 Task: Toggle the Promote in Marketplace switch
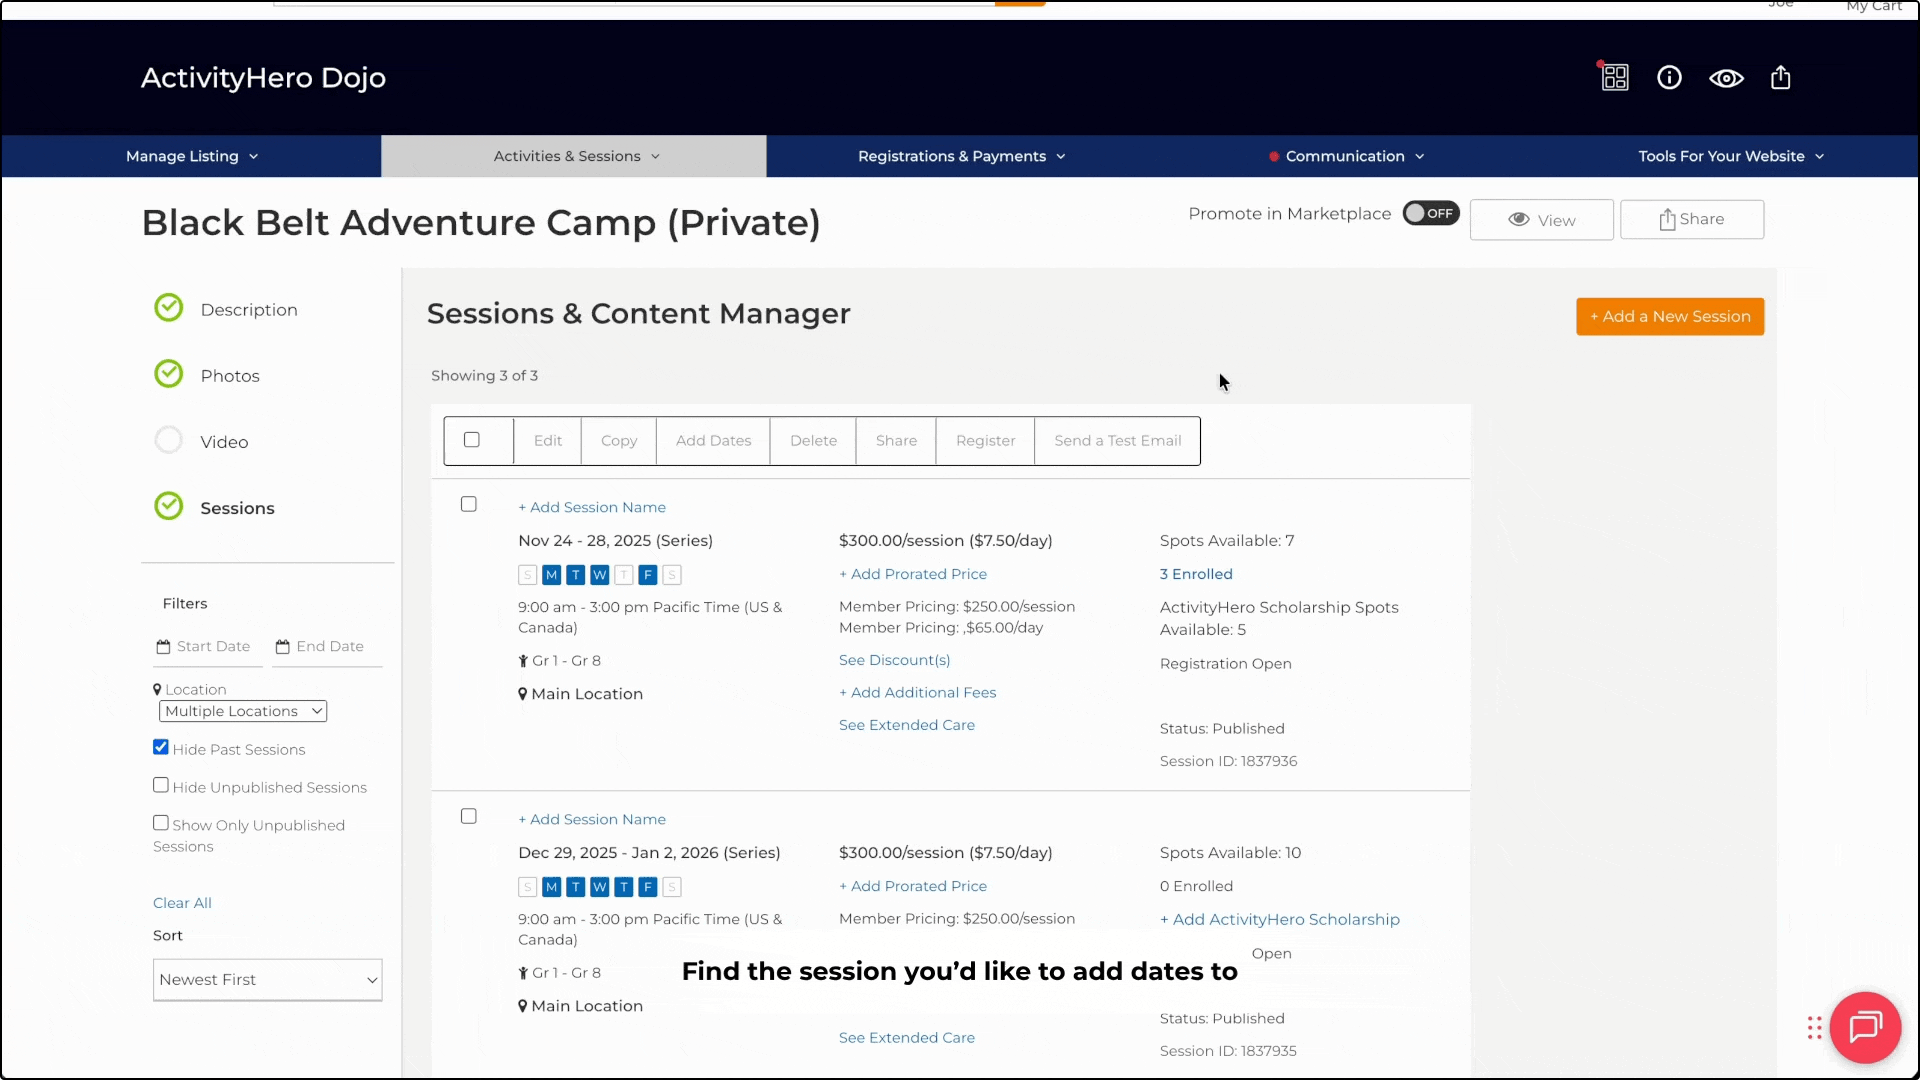point(1430,213)
